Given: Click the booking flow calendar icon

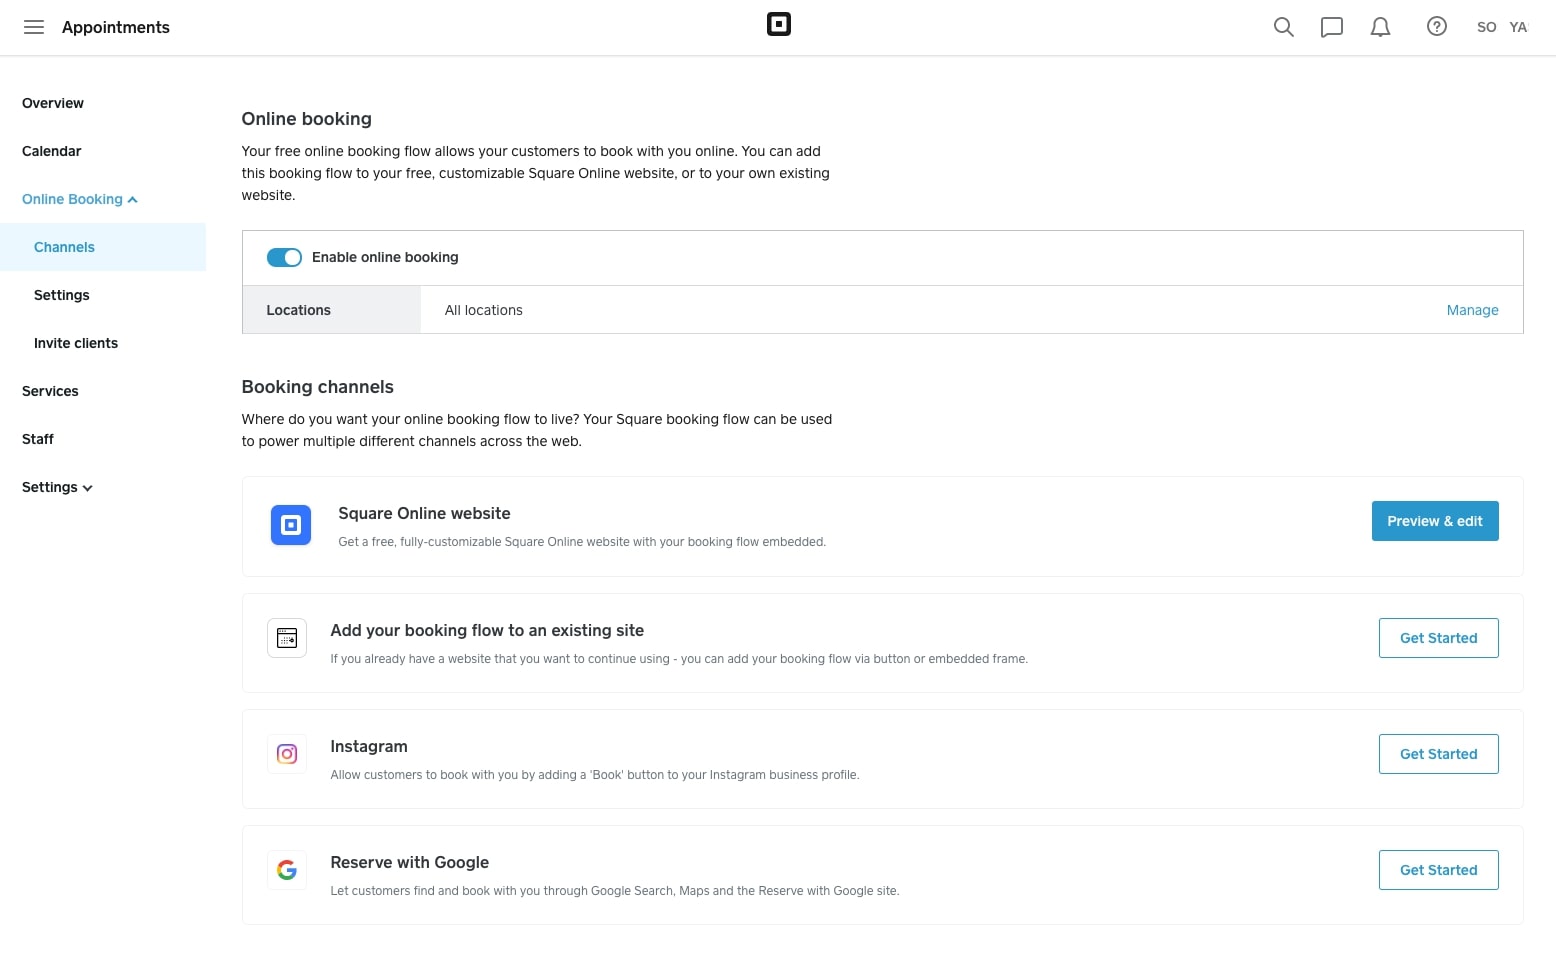Looking at the screenshot, I should click(286, 637).
